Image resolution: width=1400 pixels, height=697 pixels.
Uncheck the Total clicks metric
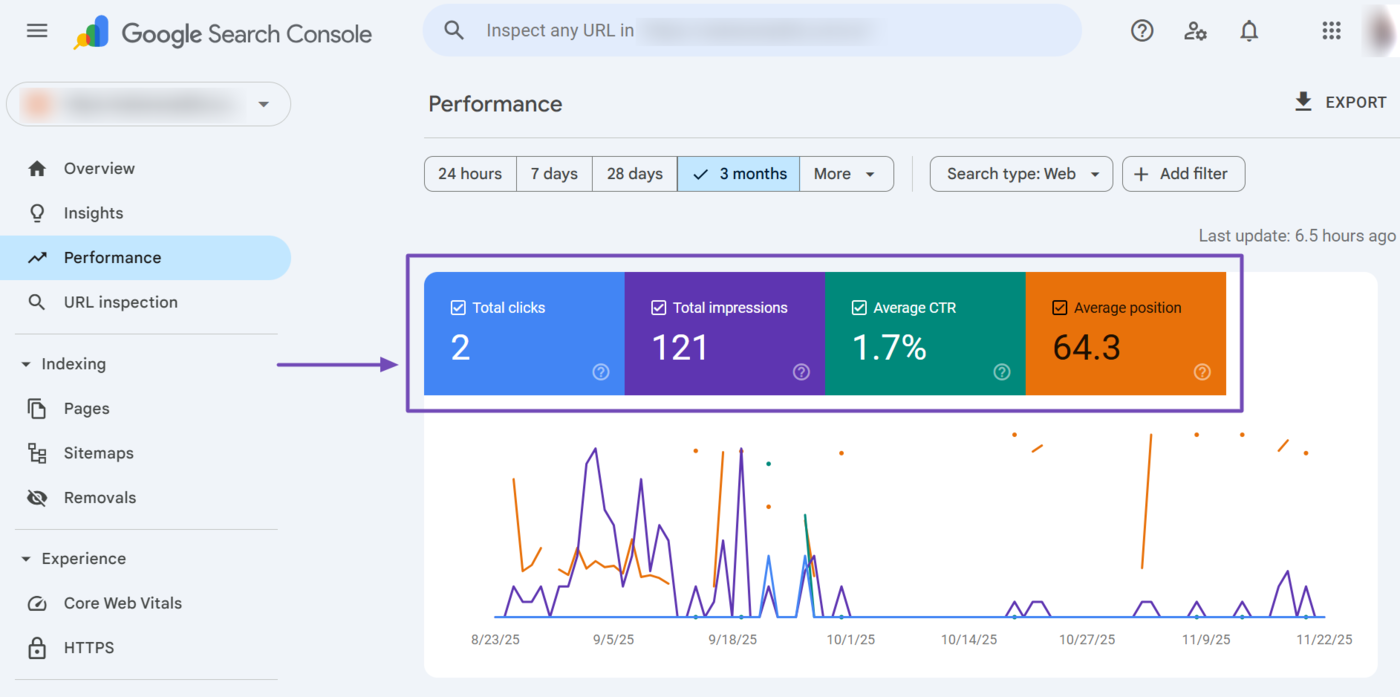pos(458,307)
